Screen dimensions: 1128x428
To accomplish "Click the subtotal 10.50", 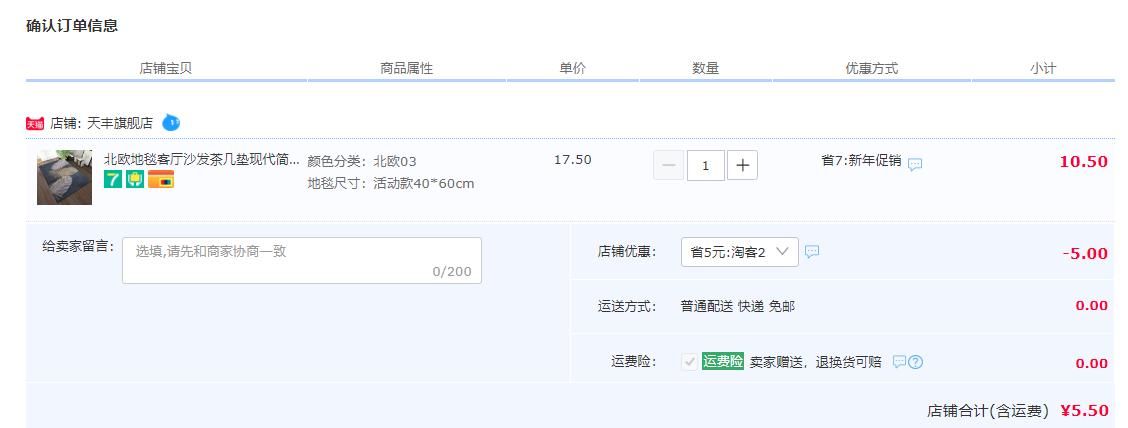I will [1083, 162].
